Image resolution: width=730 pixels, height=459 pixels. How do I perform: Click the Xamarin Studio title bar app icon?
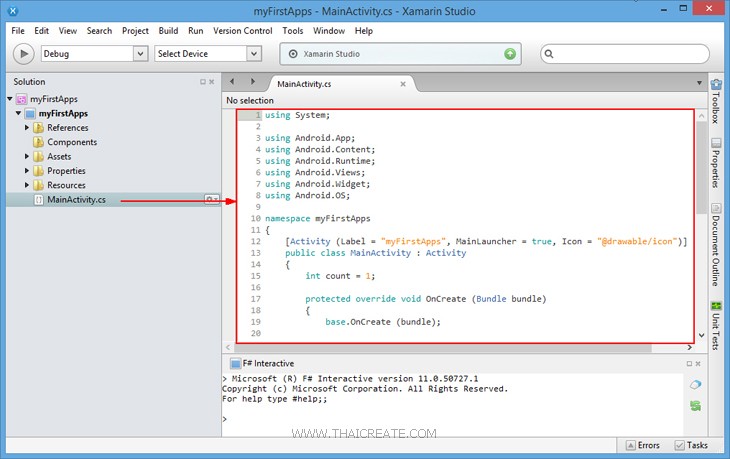[13, 10]
